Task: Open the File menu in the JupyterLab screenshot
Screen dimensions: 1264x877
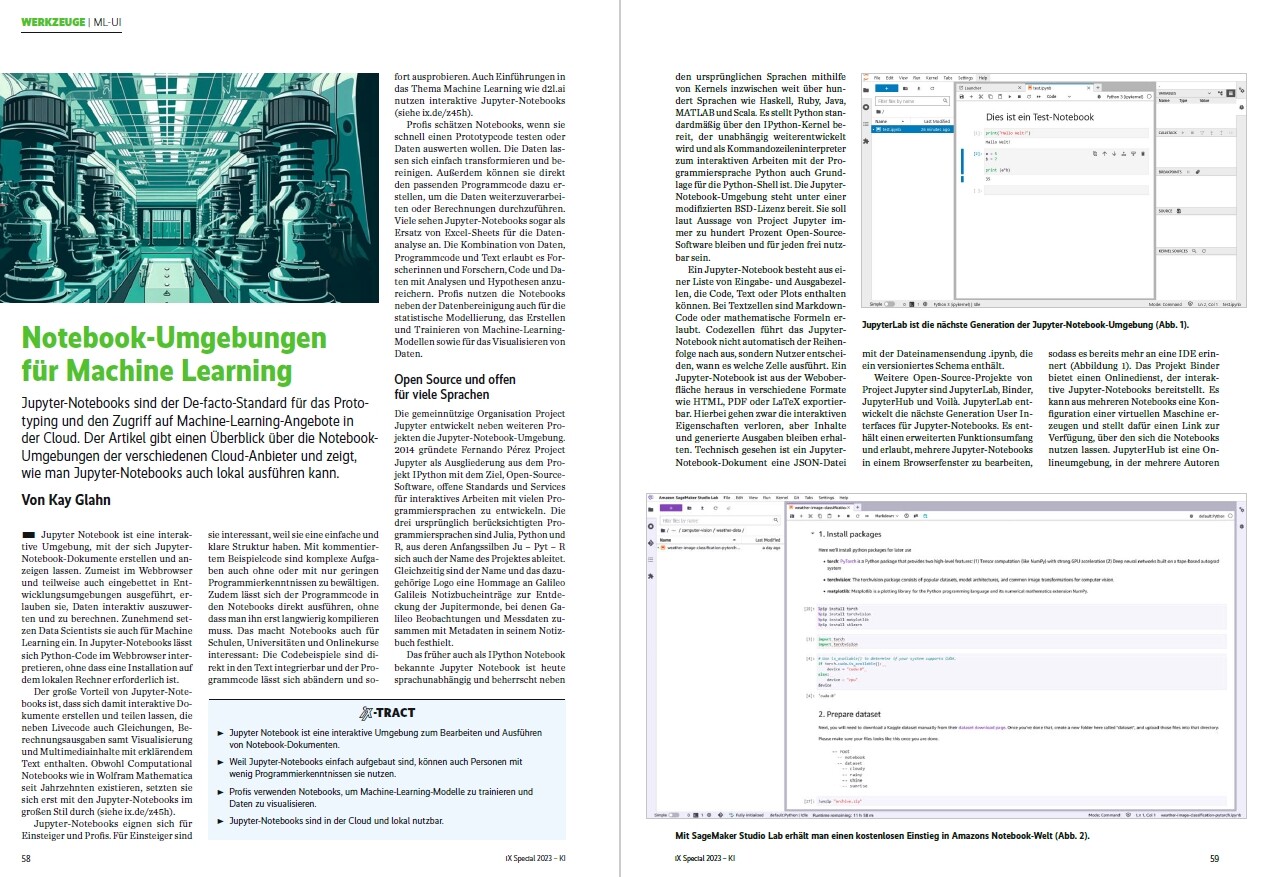Action: (x=877, y=78)
